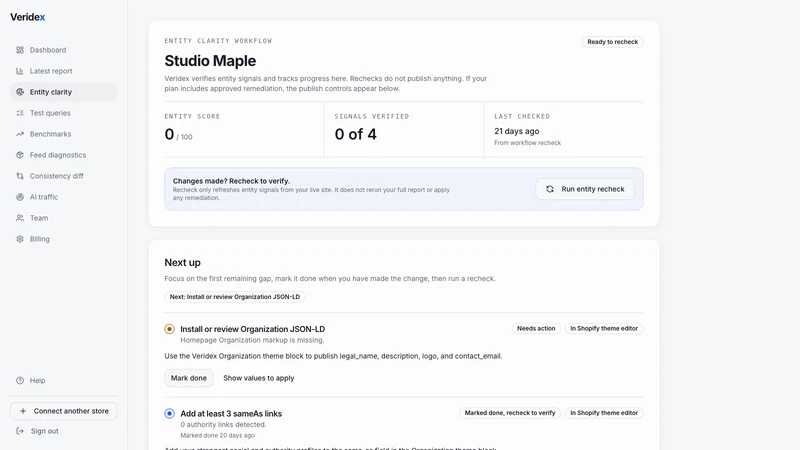Open the Dashboard icon in sidebar
Viewport: 800px width, 450px height.
[x=20, y=50]
